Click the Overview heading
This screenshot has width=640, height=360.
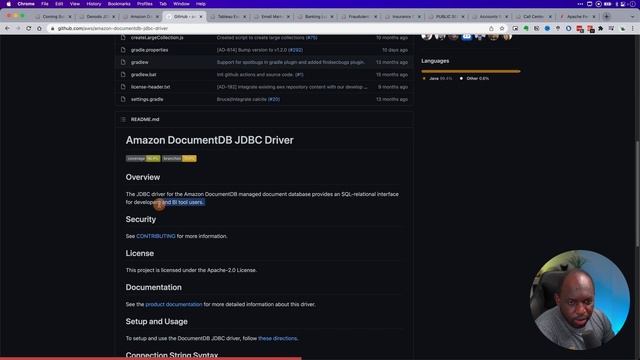[143, 177]
